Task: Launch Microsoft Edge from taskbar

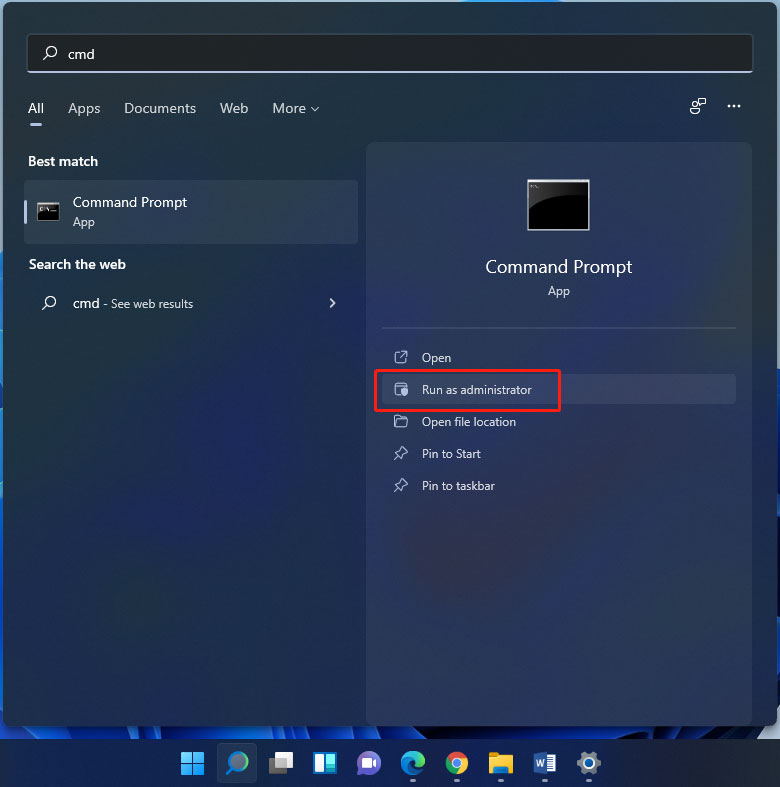Action: point(412,764)
